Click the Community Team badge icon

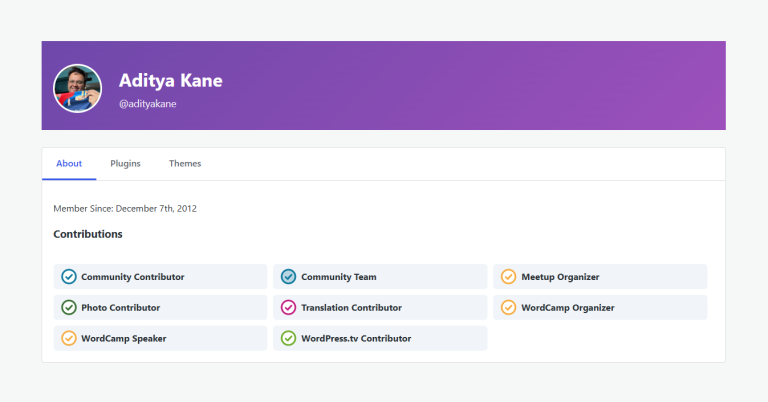coord(289,277)
